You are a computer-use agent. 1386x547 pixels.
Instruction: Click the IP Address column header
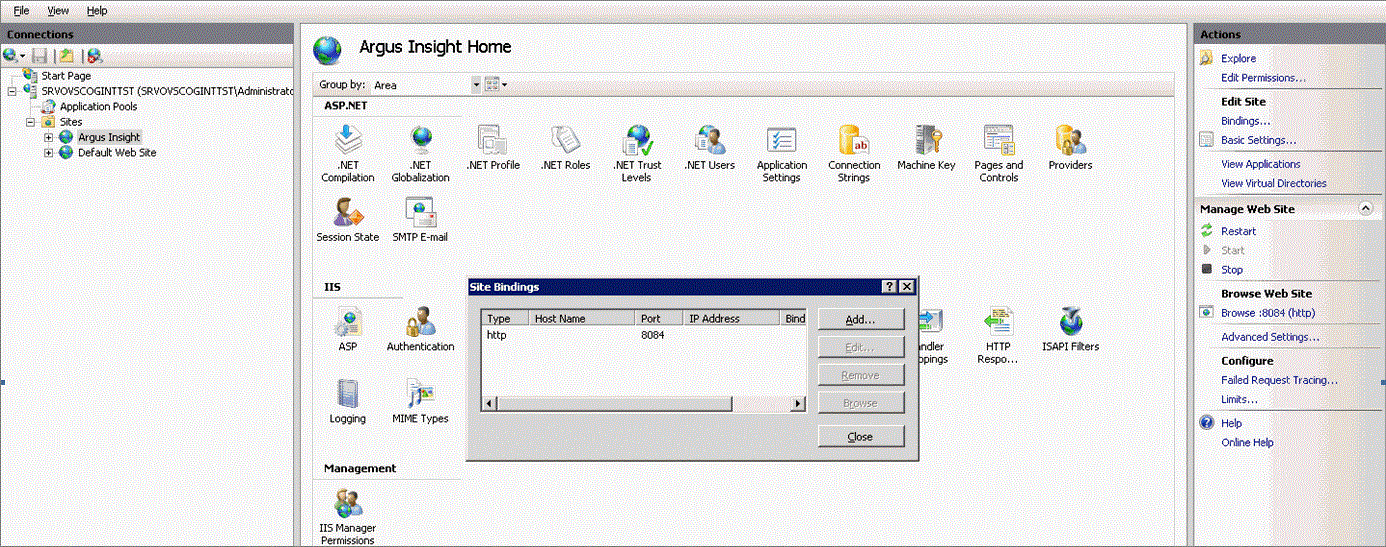[730, 319]
